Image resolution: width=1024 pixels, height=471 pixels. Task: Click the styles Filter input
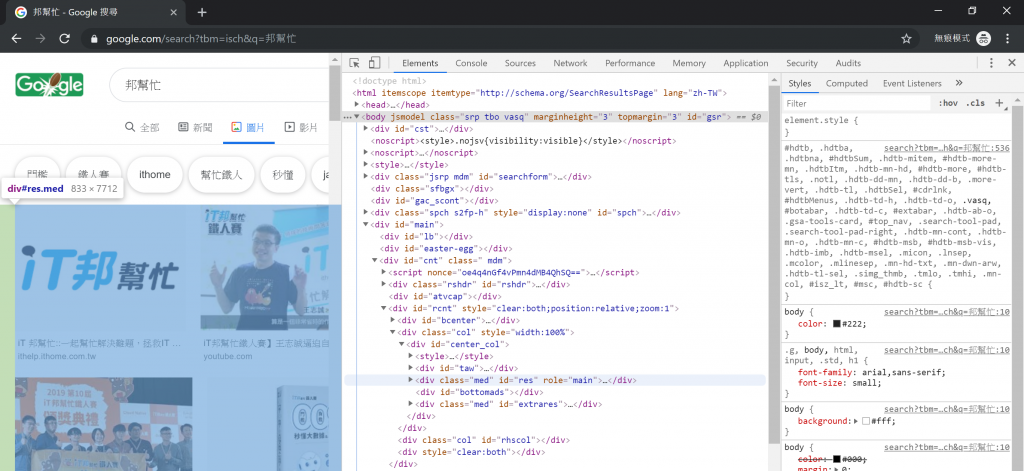857,103
